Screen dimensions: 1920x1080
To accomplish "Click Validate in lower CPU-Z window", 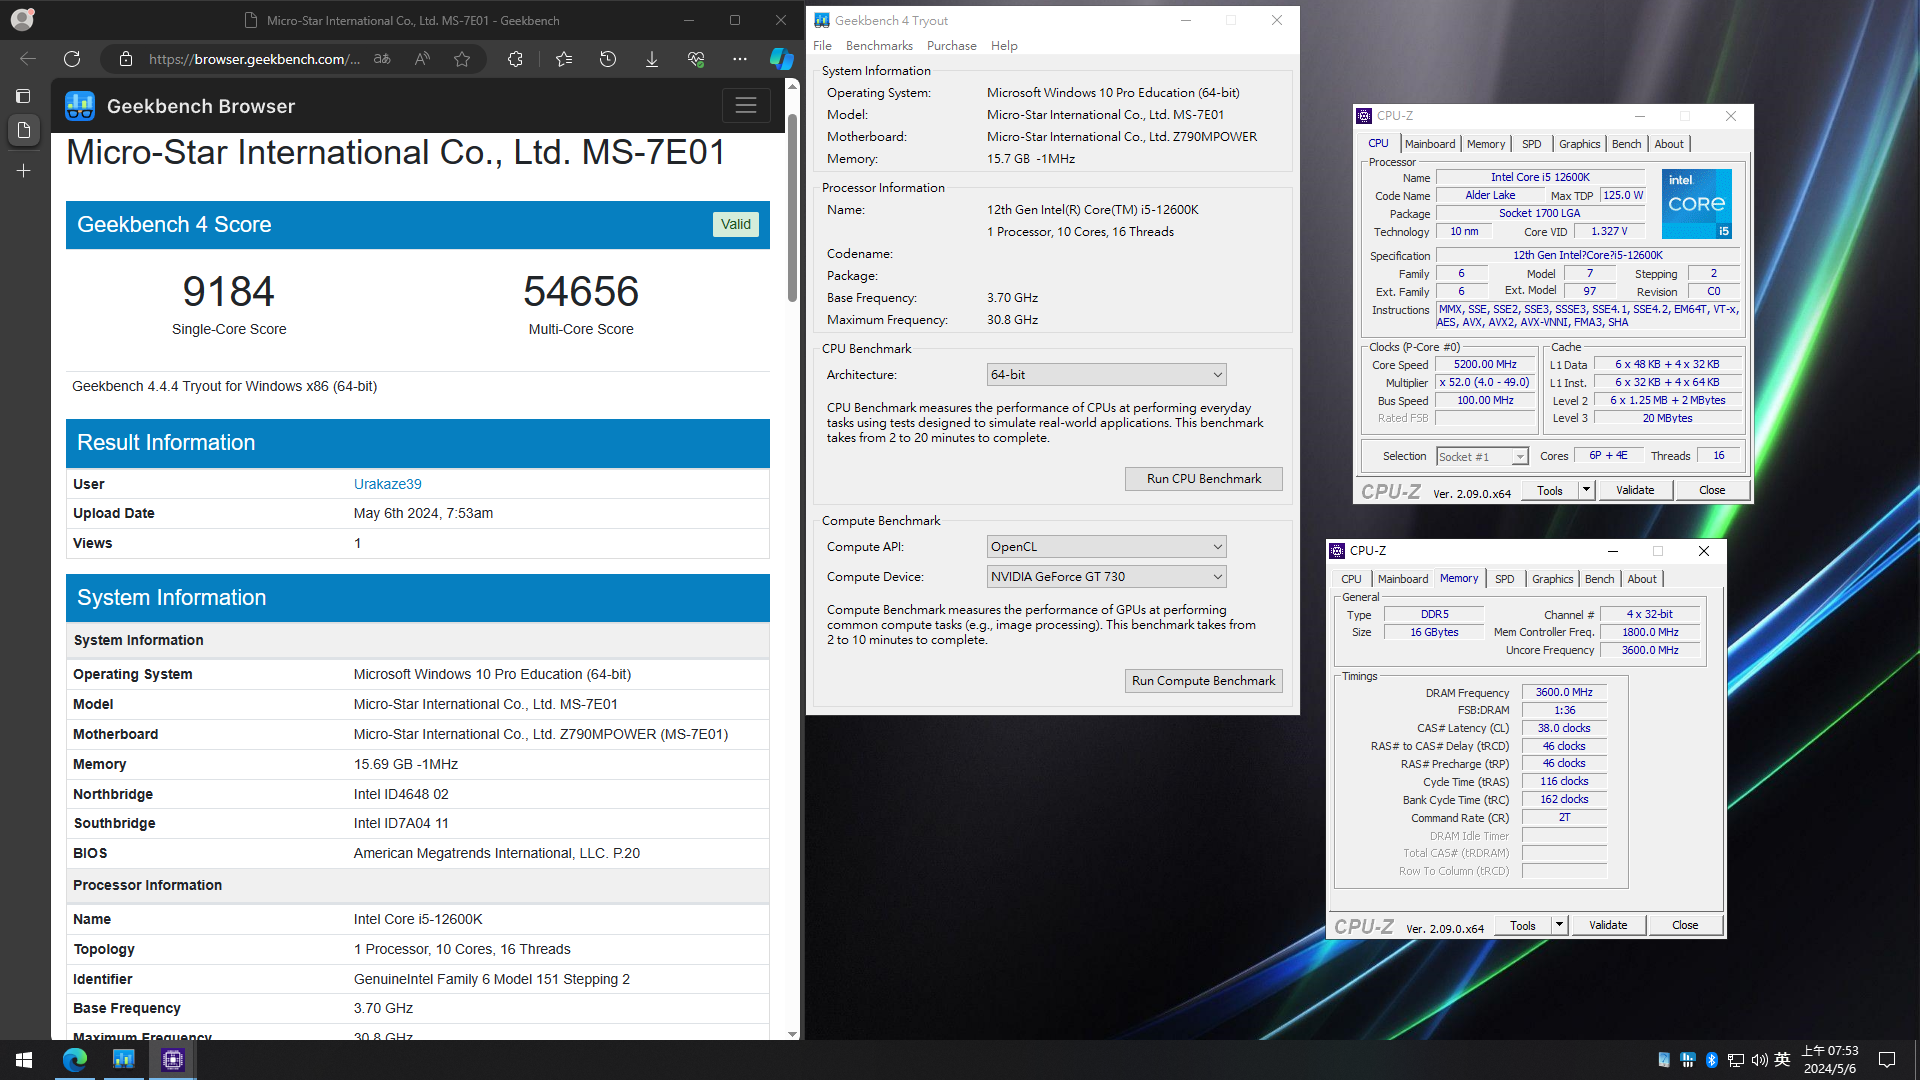I will tap(1608, 925).
